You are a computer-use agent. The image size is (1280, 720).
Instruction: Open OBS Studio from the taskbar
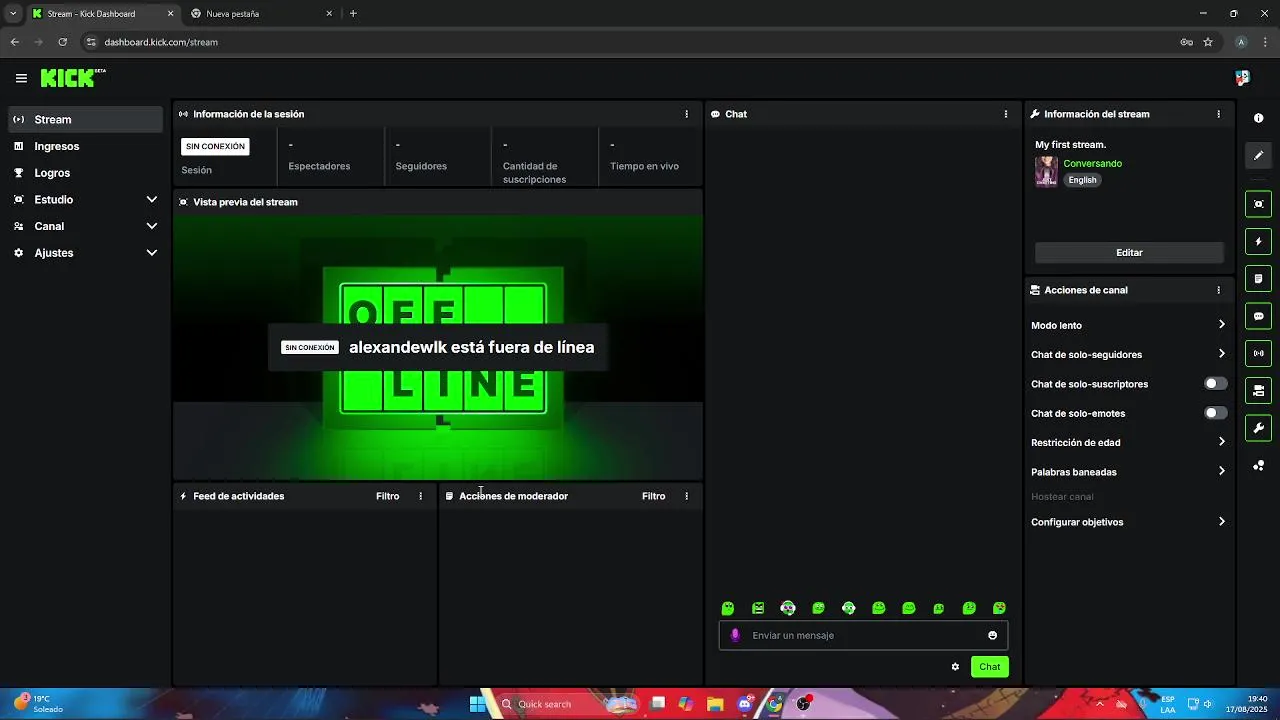tap(804, 704)
